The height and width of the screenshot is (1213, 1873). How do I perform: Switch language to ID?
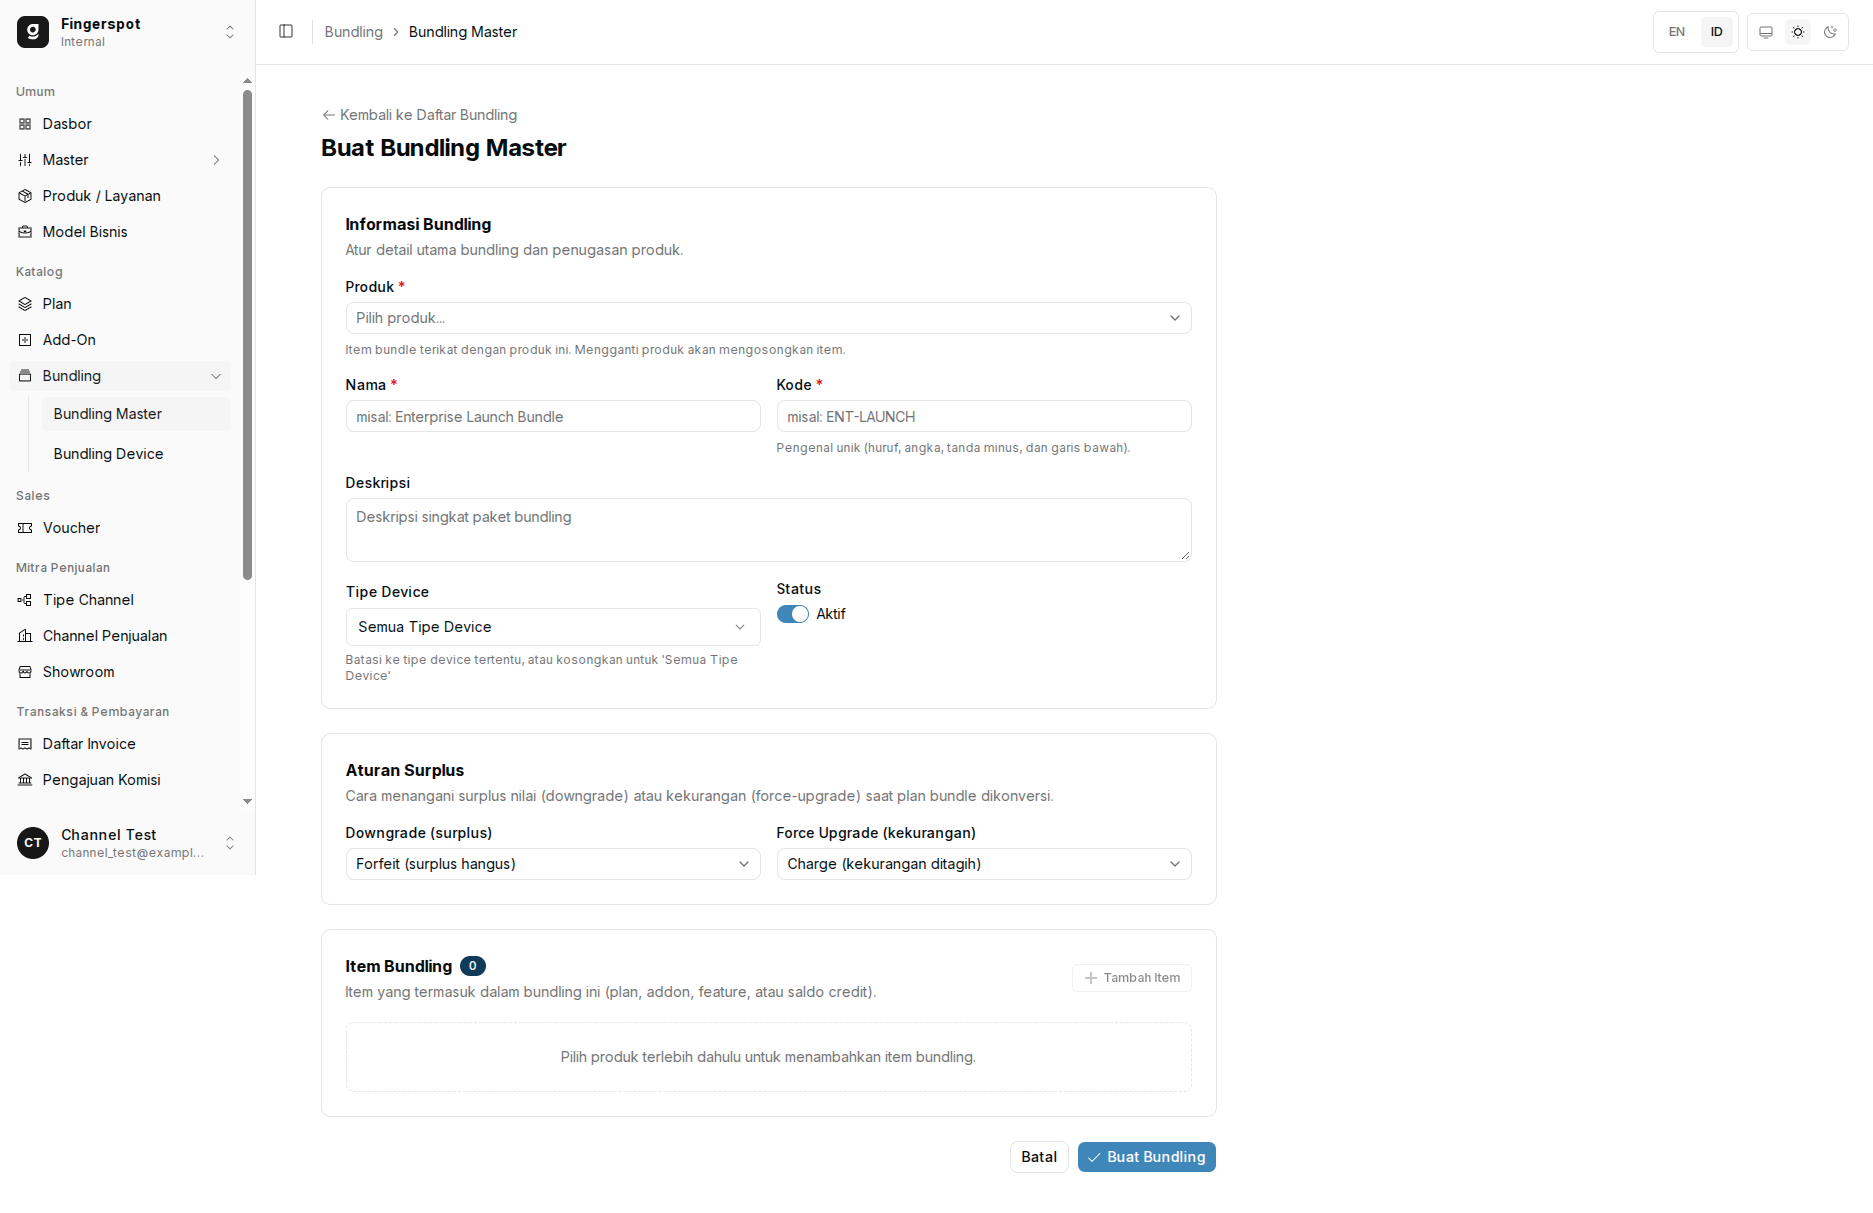pyautogui.click(x=1717, y=32)
